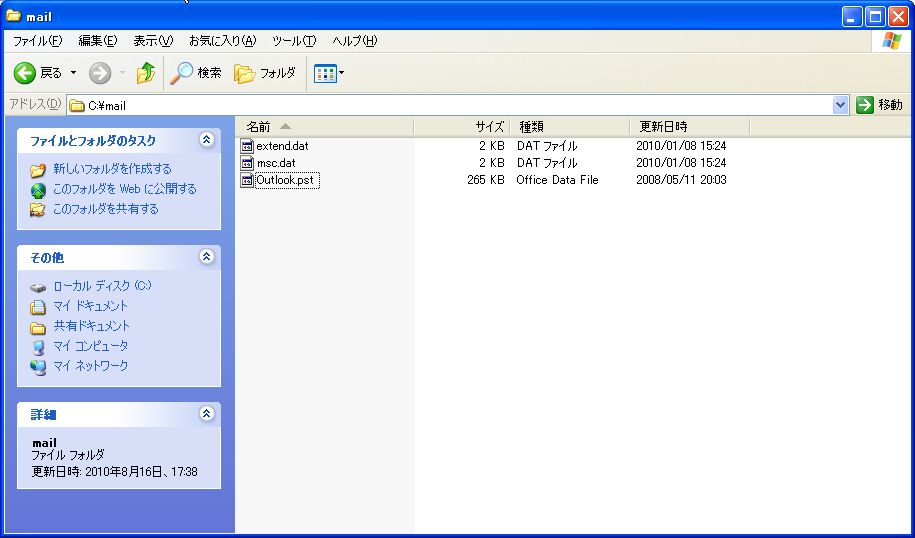Click the green Back arrow button
The image size is (915, 538).
point(25,73)
